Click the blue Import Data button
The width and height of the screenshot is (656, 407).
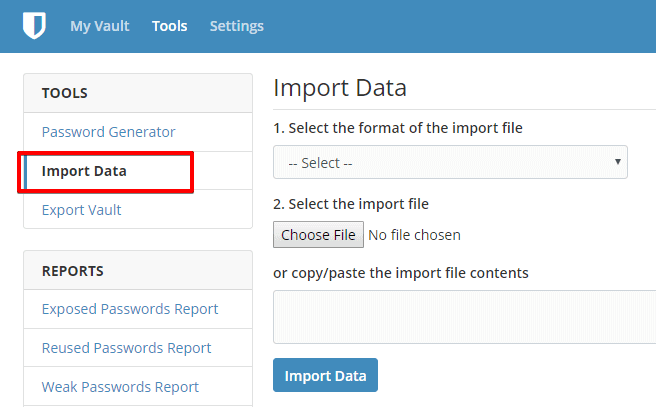(x=325, y=375)
